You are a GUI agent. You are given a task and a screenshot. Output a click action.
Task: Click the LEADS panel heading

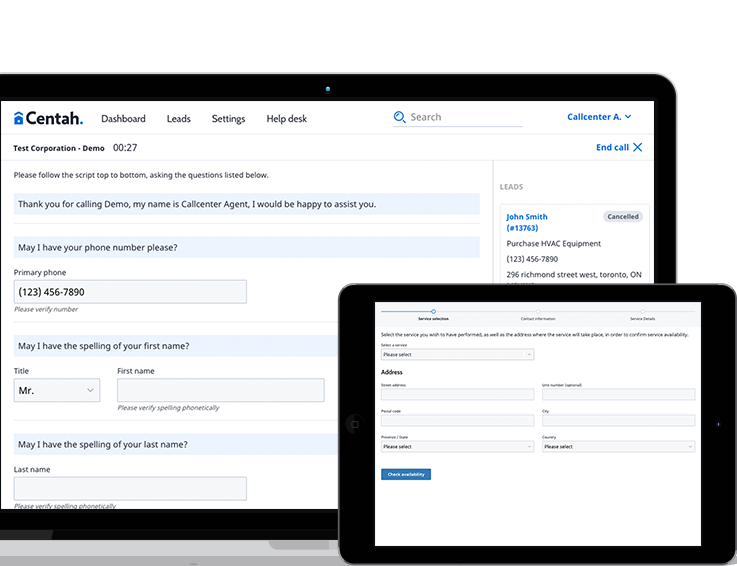tap(511, 187)
